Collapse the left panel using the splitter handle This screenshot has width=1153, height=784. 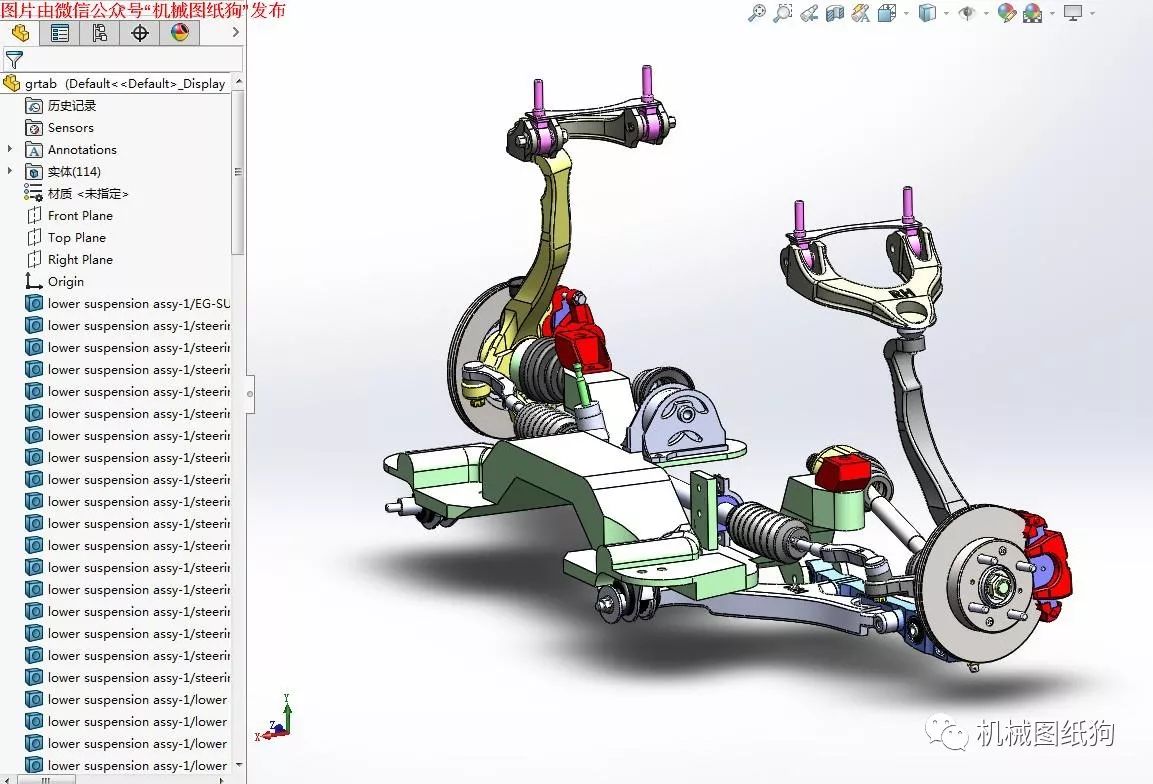coord(250,393)
